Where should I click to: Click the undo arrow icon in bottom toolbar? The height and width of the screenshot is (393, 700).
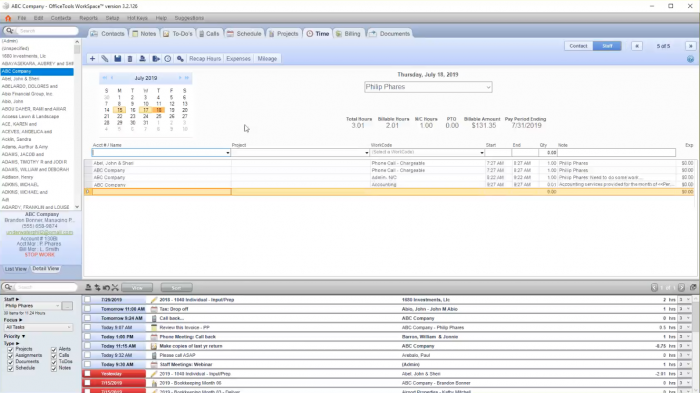(106, 288)
